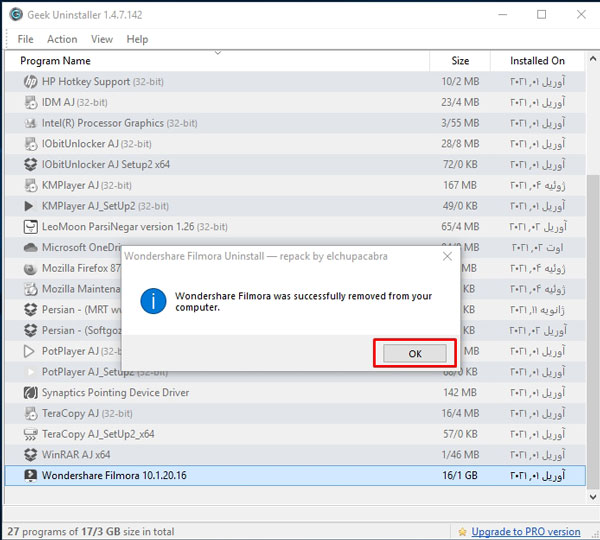
Task: Select KMPlayer AJ (32-bit) name
Action: pyautogui.click(x=86, y=185)
